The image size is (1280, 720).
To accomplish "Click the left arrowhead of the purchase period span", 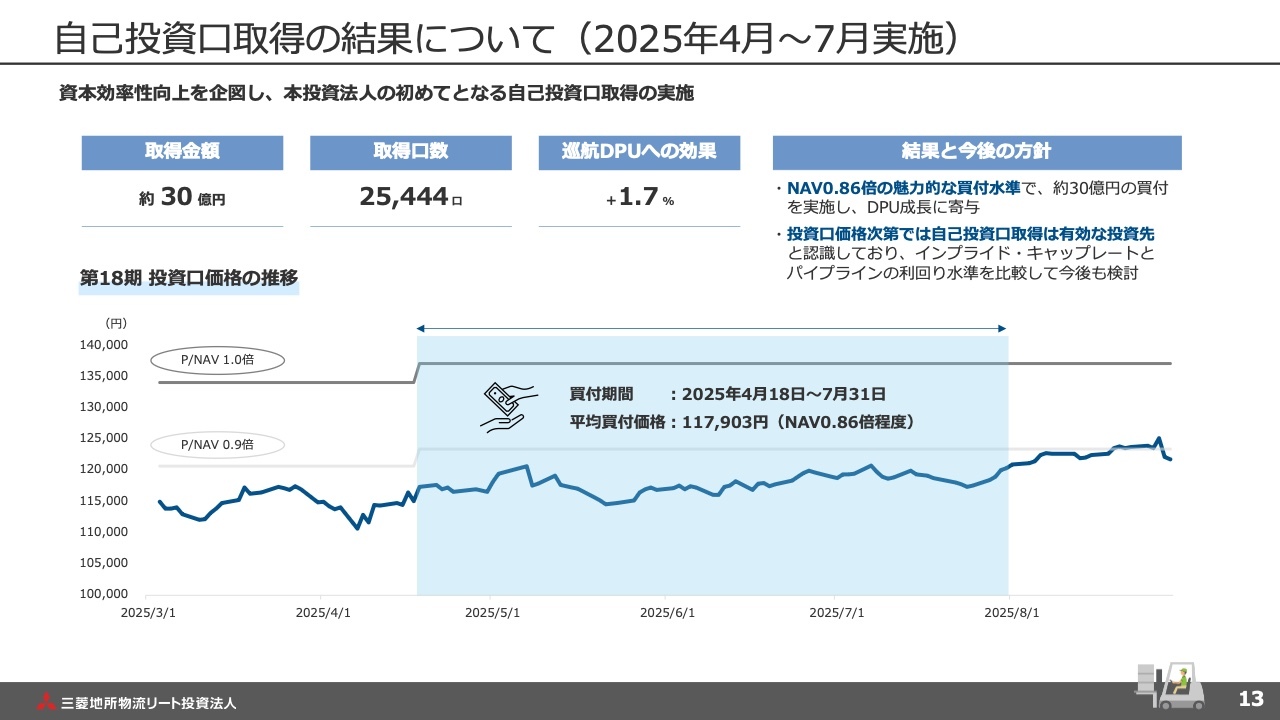I will (422, 328).
